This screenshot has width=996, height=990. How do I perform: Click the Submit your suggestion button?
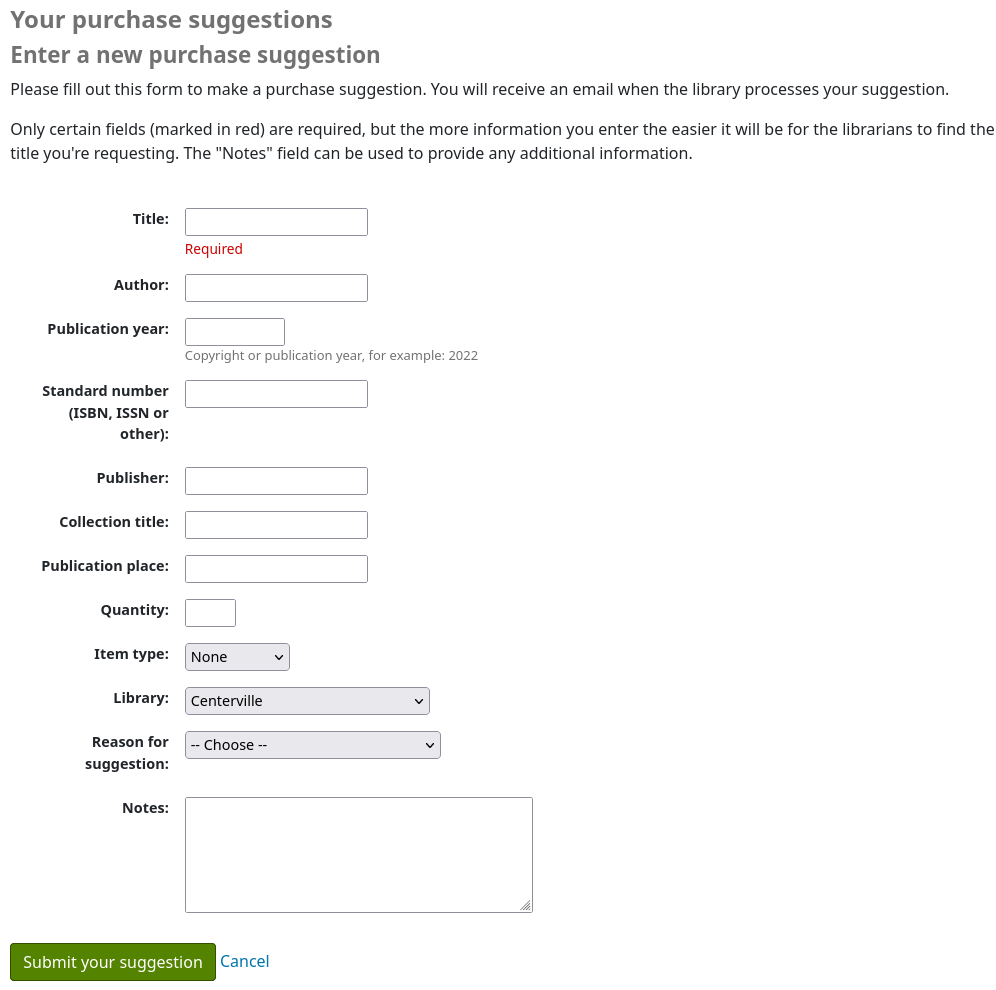112,961
